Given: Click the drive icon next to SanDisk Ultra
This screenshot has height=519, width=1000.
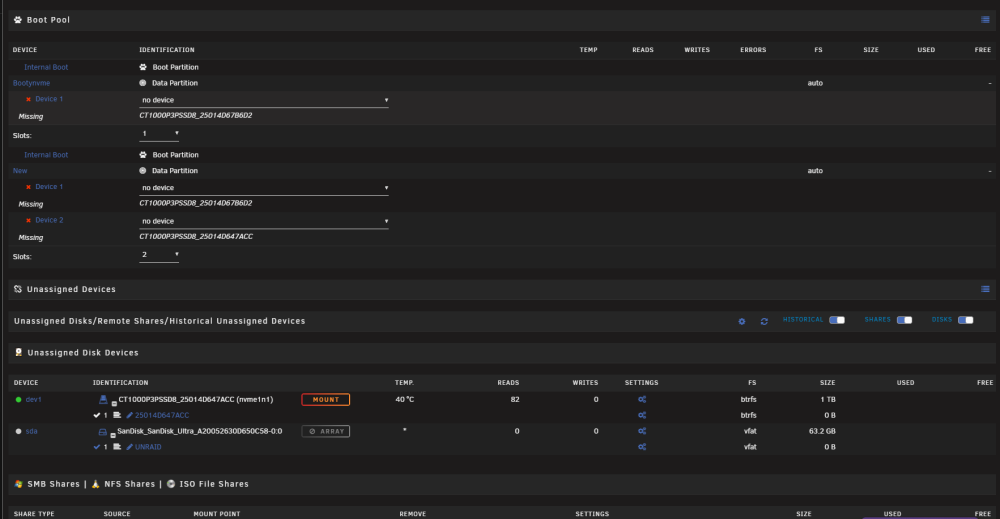Looking at the screenshot, I should pos(103,432).
